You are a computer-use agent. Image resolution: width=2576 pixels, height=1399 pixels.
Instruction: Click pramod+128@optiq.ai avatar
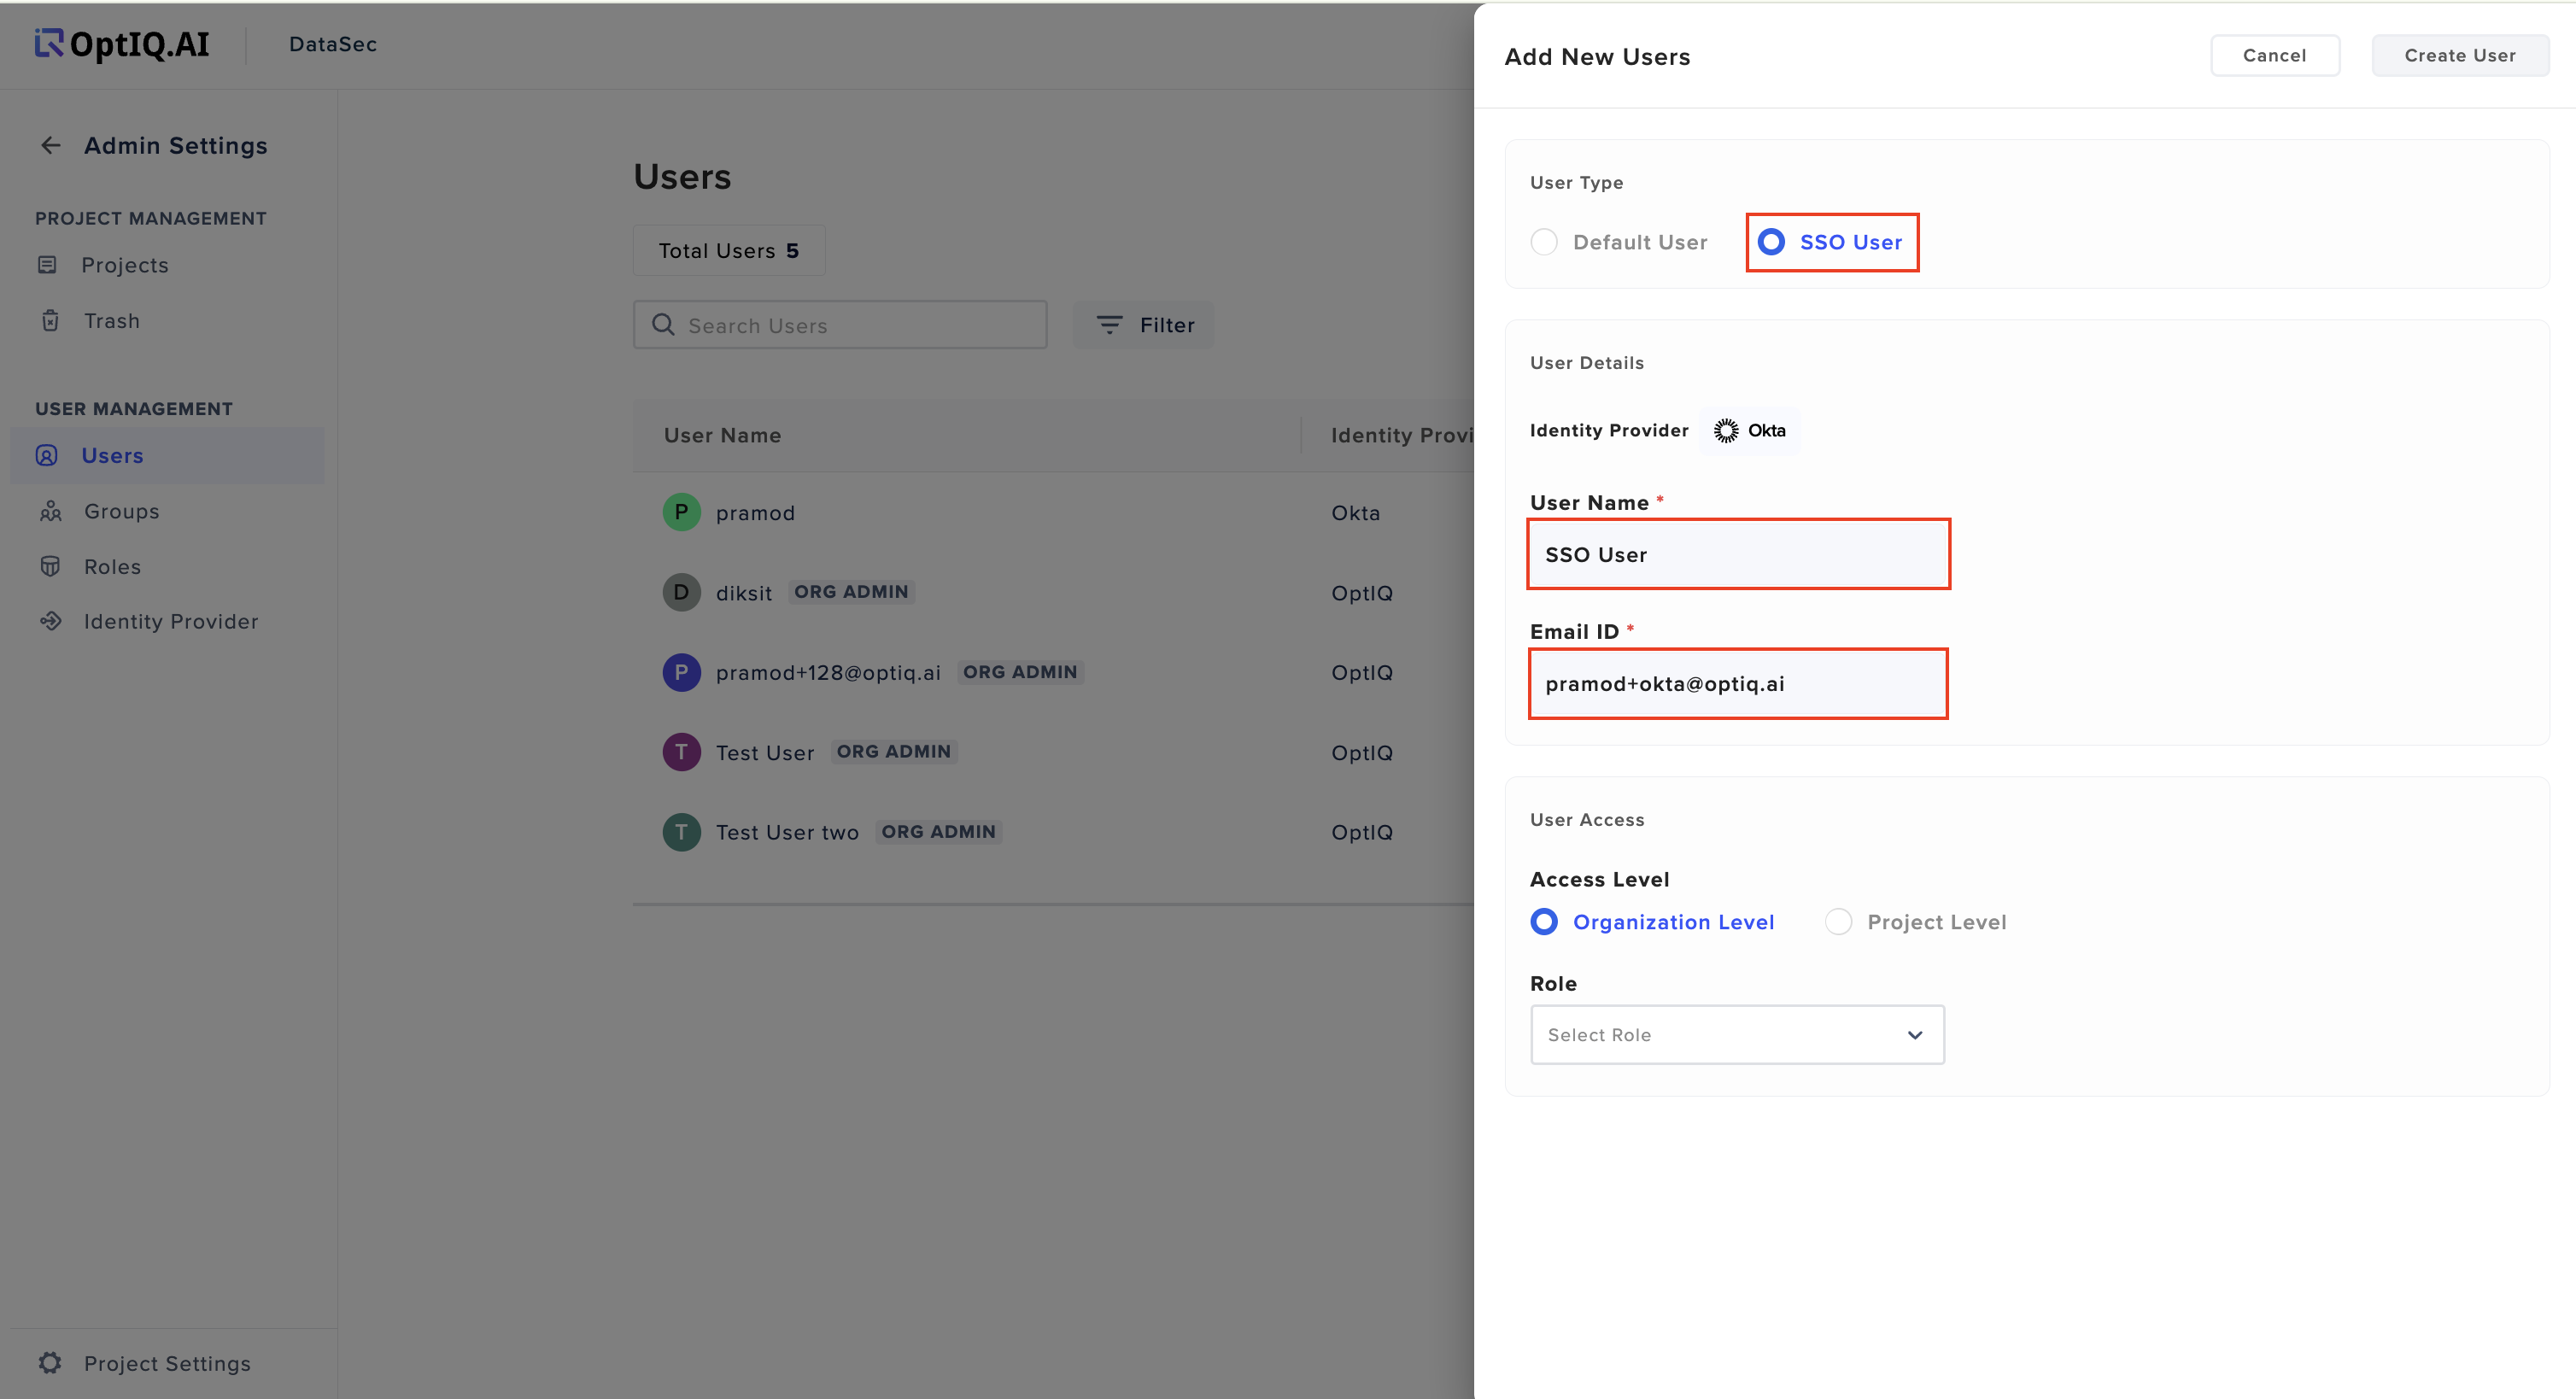681,672
